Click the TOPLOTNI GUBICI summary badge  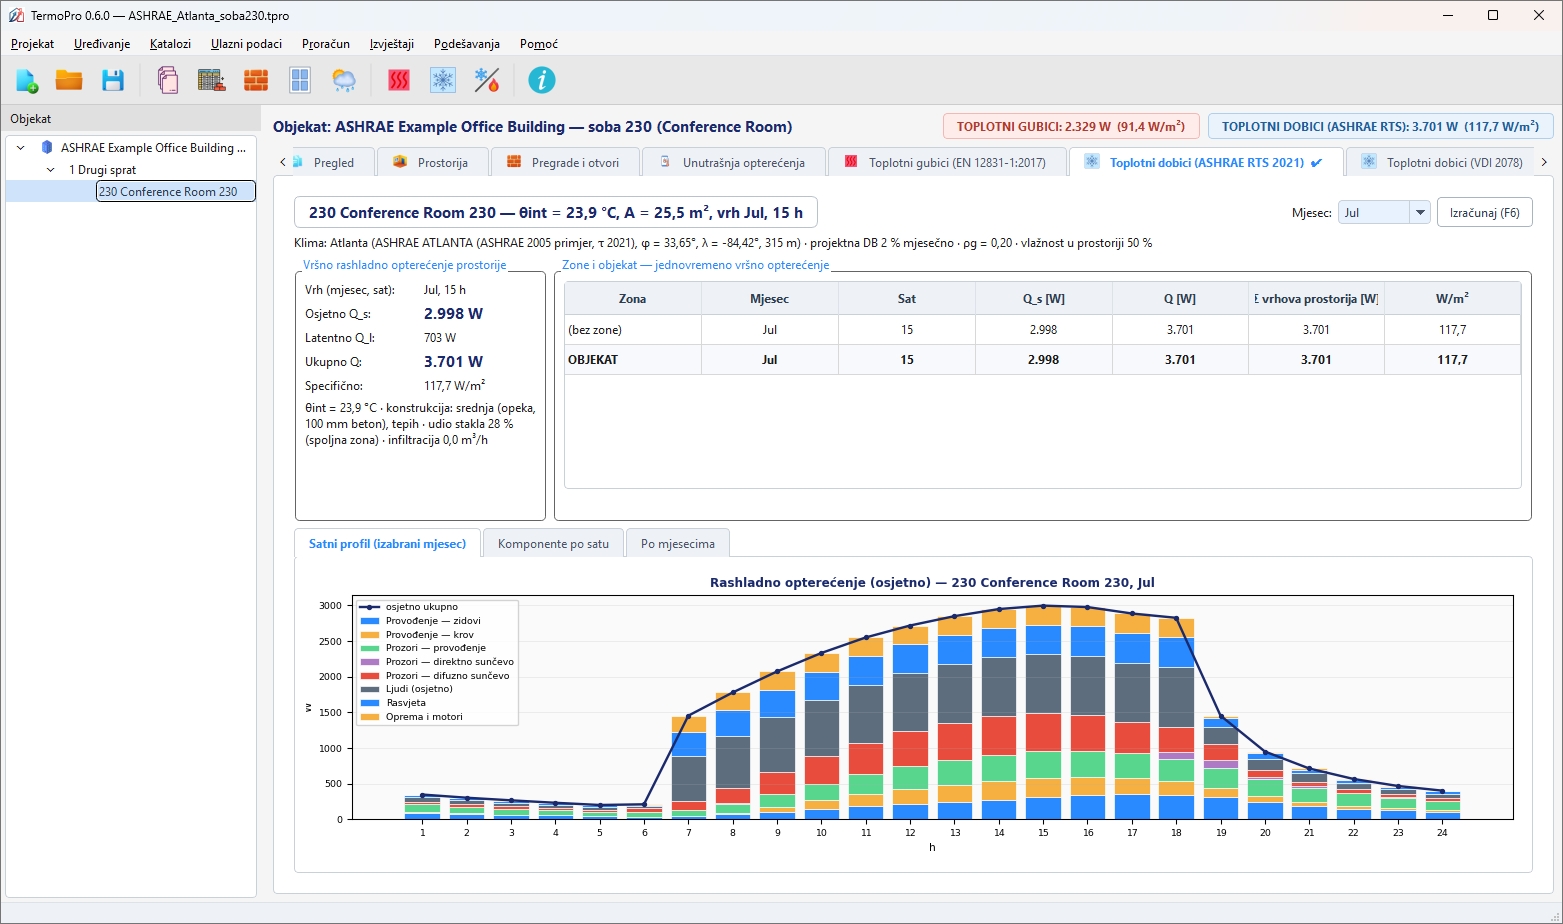click(x=1071, y=126)
